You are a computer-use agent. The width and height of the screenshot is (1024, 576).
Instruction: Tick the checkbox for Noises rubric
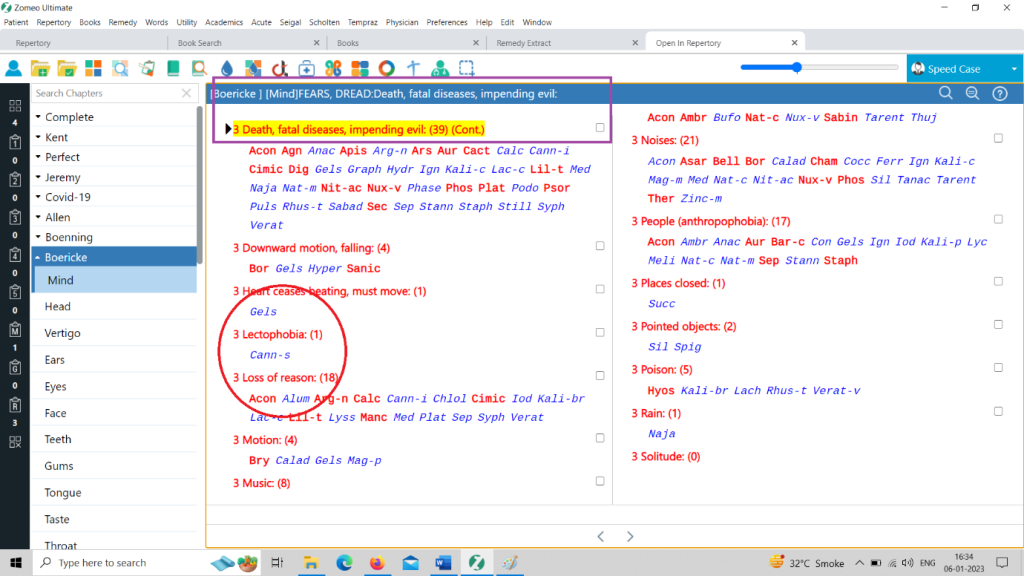pyautogui.click(x=998, y=139)
